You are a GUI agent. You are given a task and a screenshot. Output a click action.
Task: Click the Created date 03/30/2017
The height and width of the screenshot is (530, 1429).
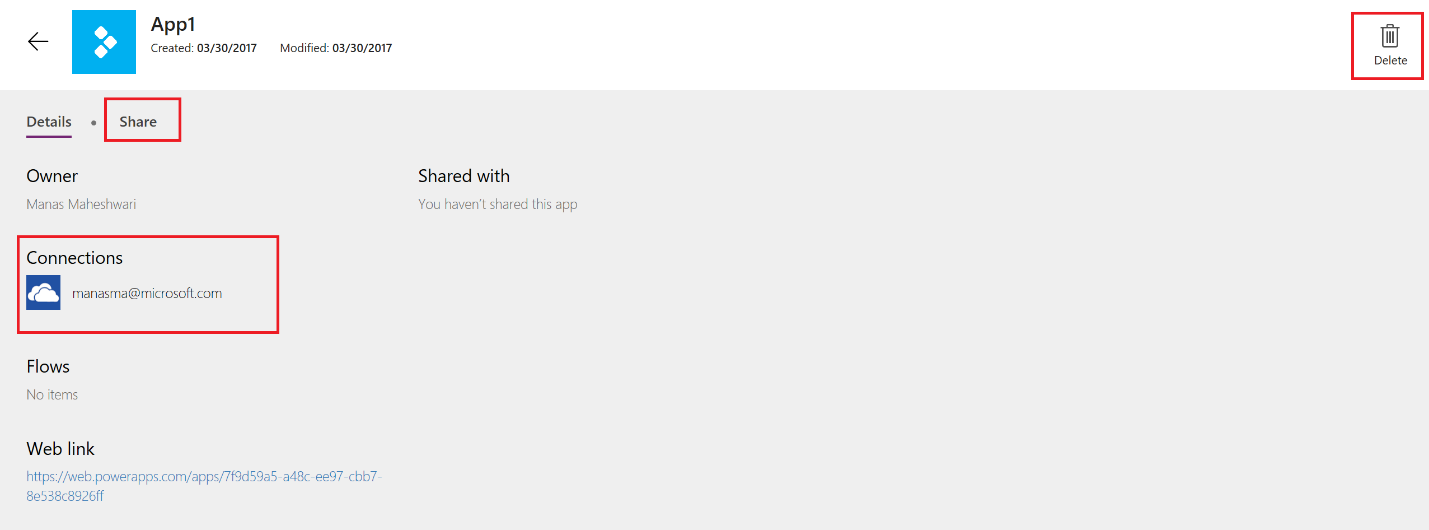pos(227,48)
